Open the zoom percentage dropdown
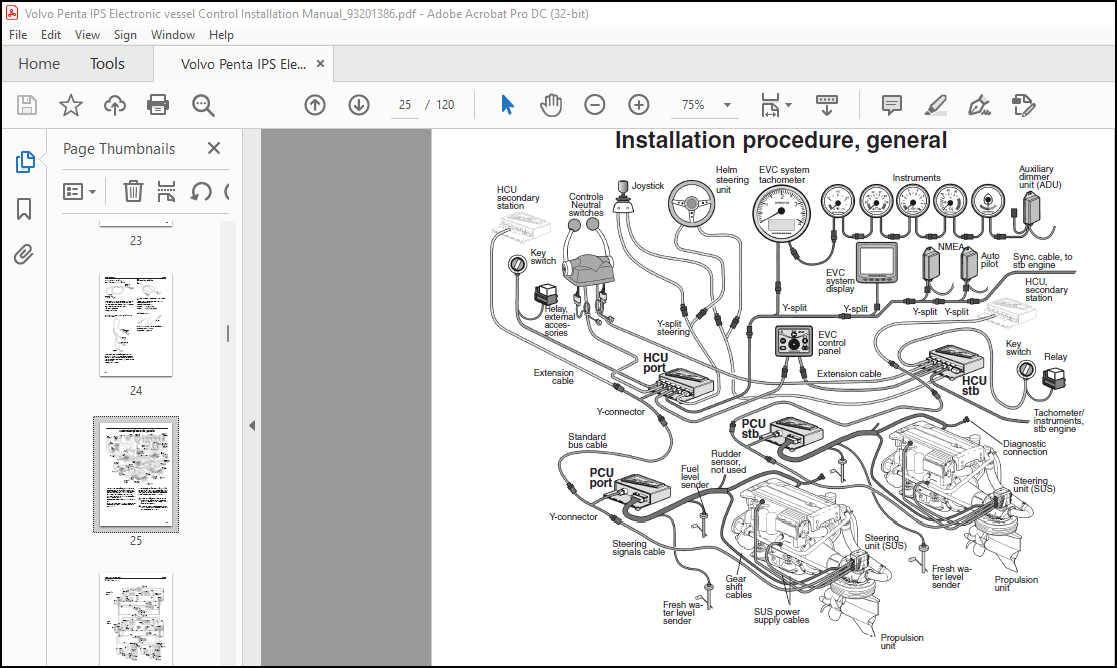Image resolution: width=1117 pixels, height=668 pixels. click(727, 105)
